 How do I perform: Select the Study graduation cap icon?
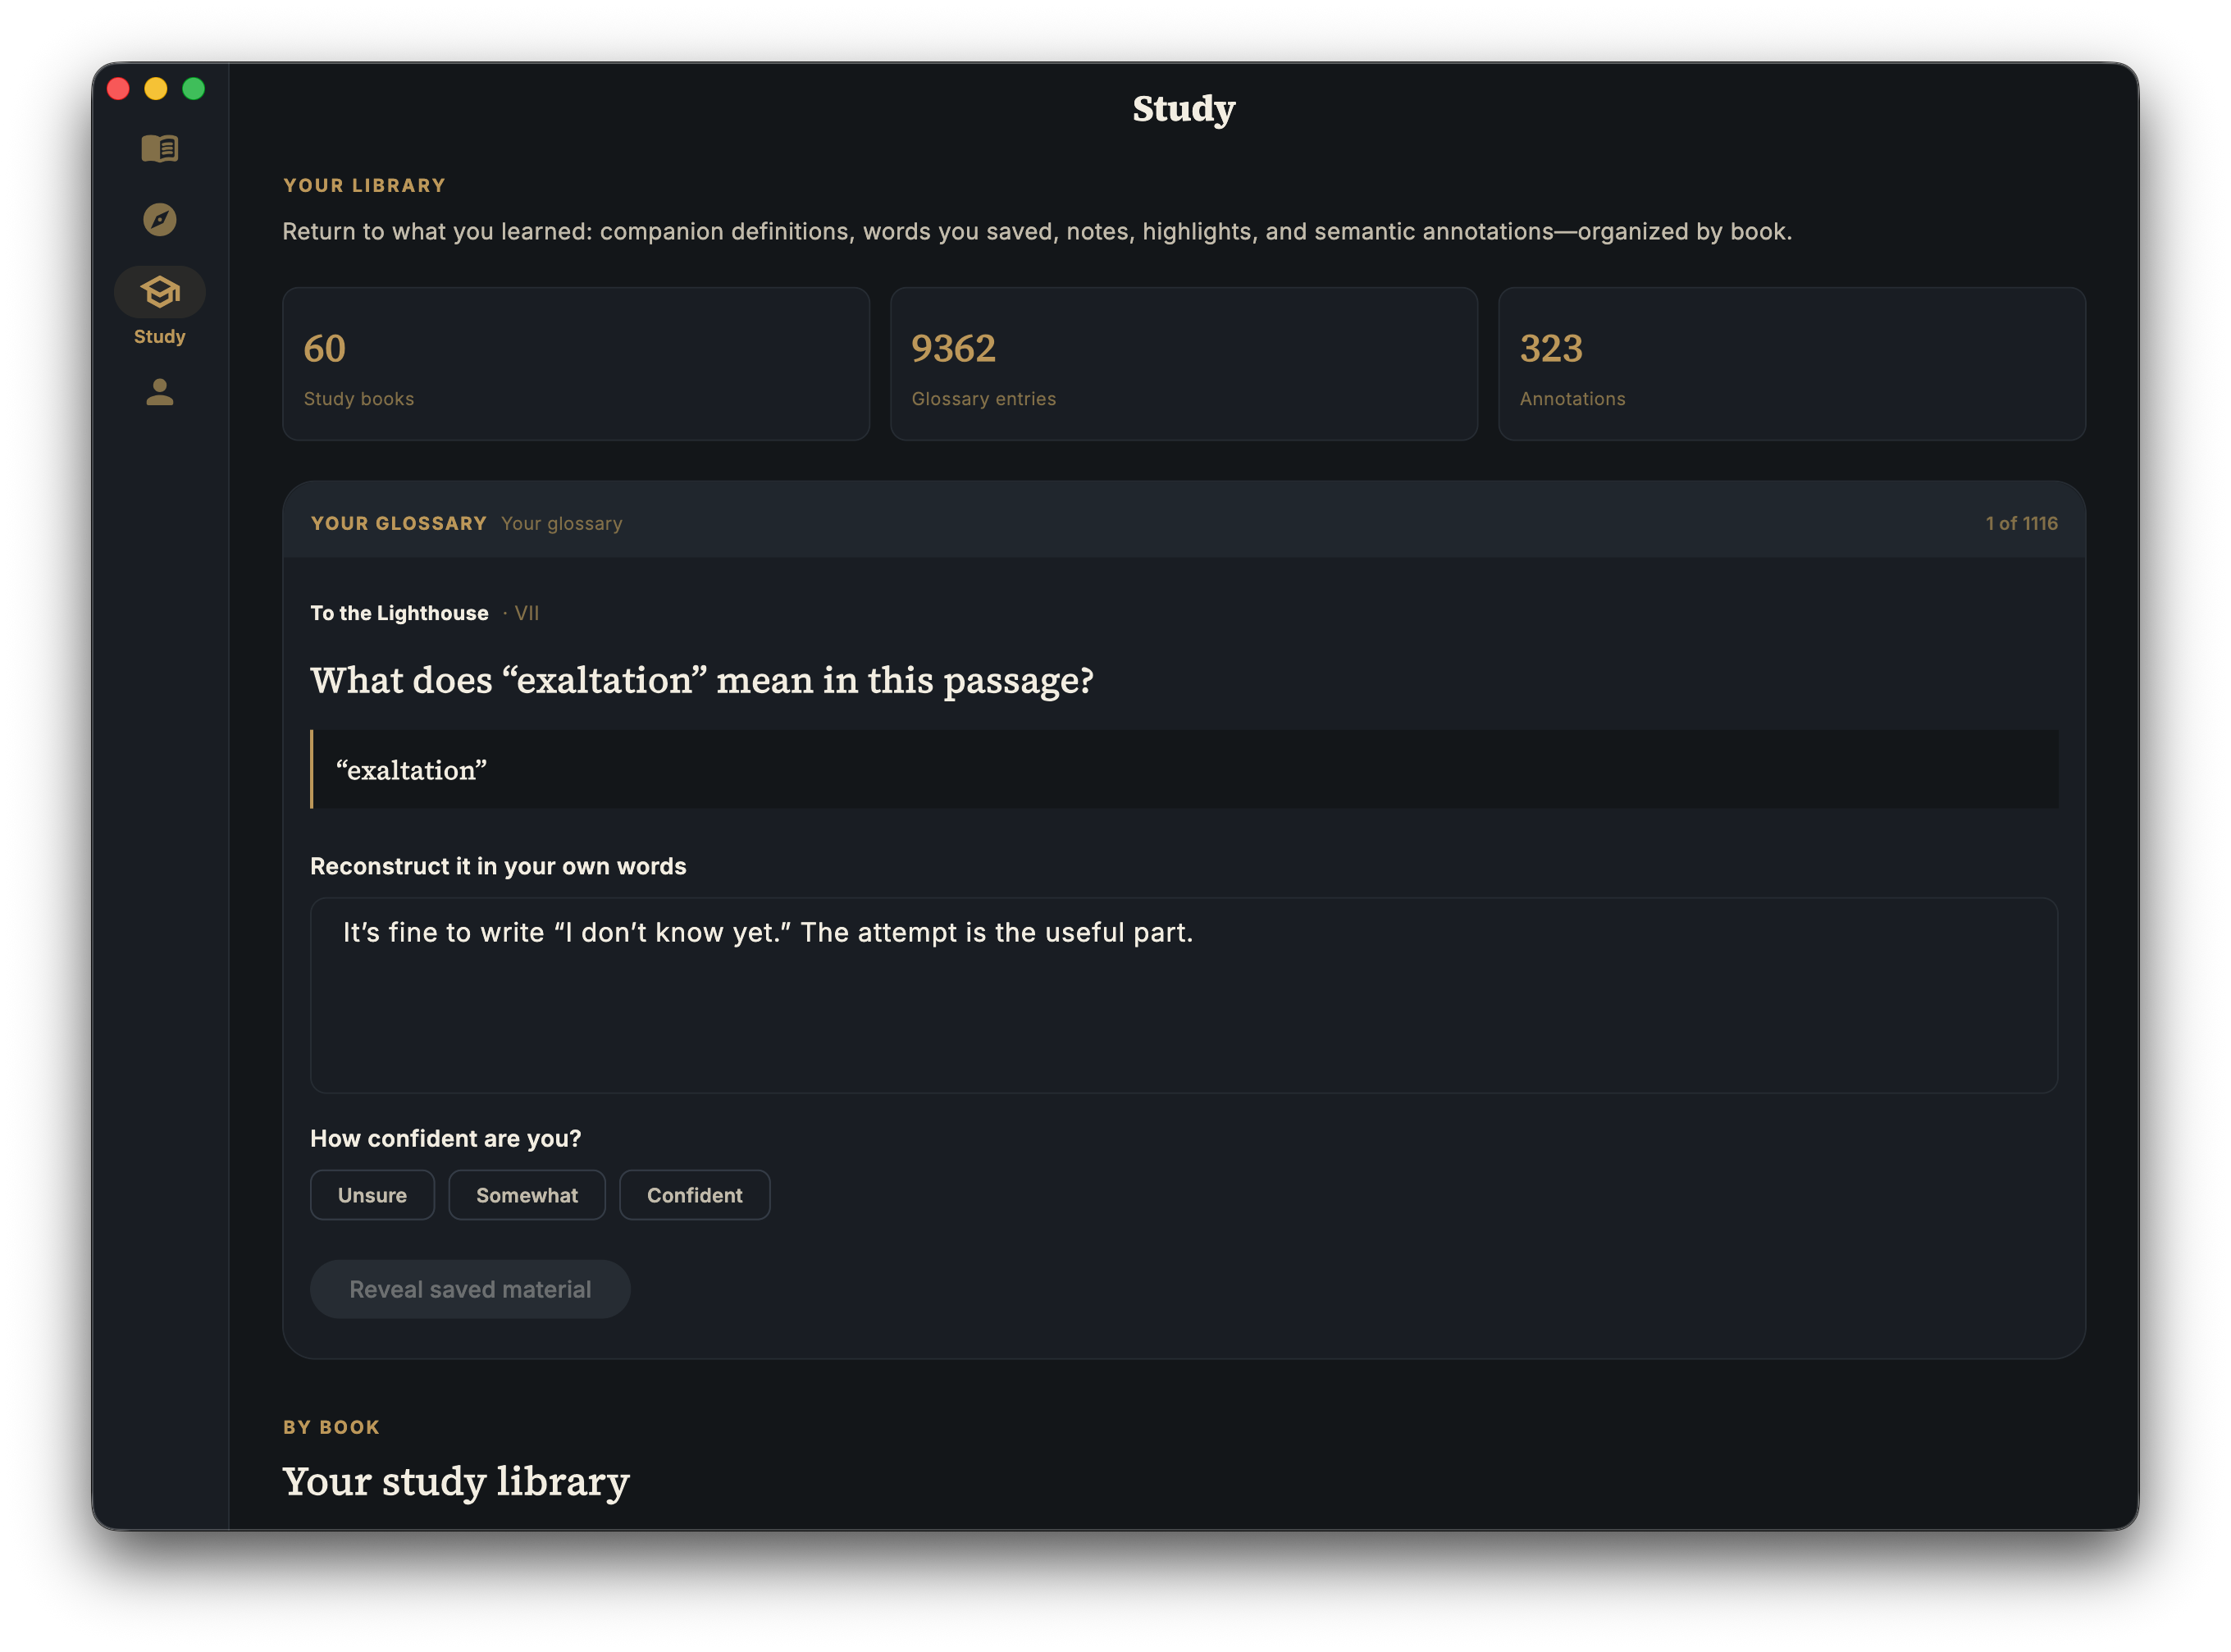click(160, 292)
